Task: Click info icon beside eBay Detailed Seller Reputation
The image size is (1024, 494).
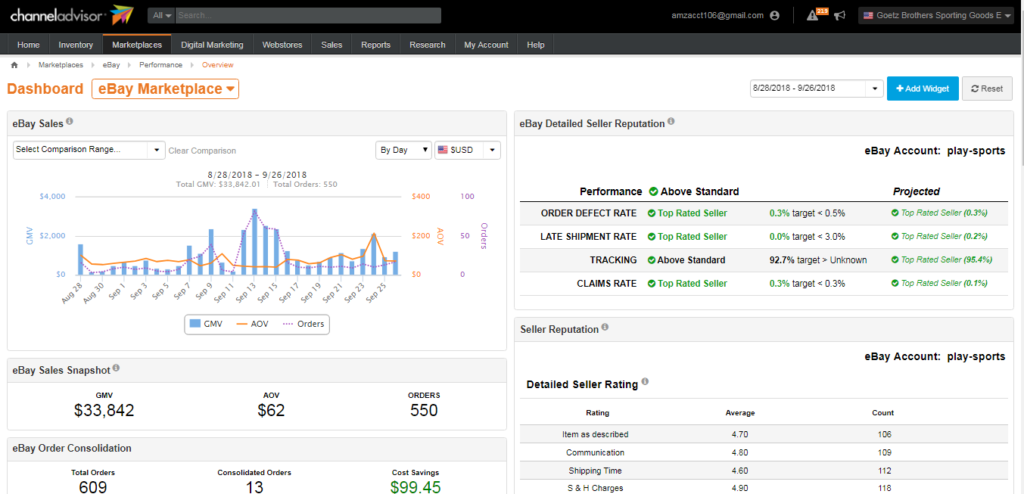Action: pos(671,122)
